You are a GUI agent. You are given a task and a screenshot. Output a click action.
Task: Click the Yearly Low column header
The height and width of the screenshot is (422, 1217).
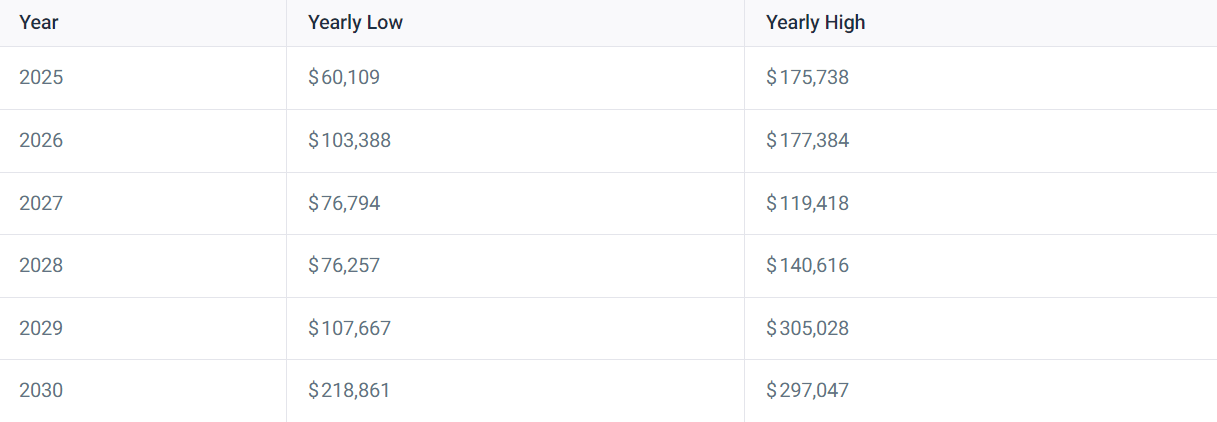click(355, 23)
